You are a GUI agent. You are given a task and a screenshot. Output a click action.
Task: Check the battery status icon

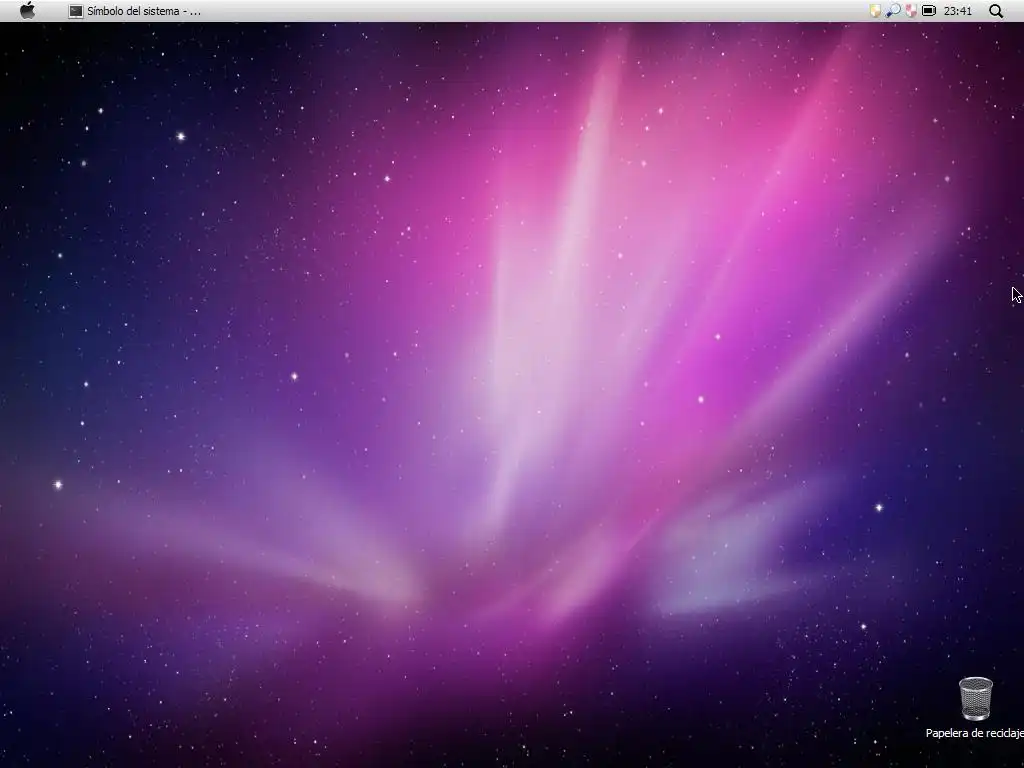pyautogui.click(x=929, y=10)
